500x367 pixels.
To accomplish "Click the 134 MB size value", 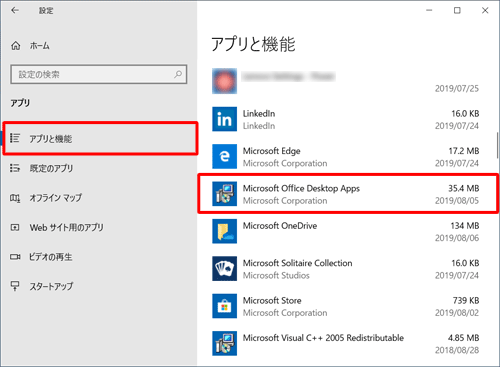I will [x=465, y=226].
